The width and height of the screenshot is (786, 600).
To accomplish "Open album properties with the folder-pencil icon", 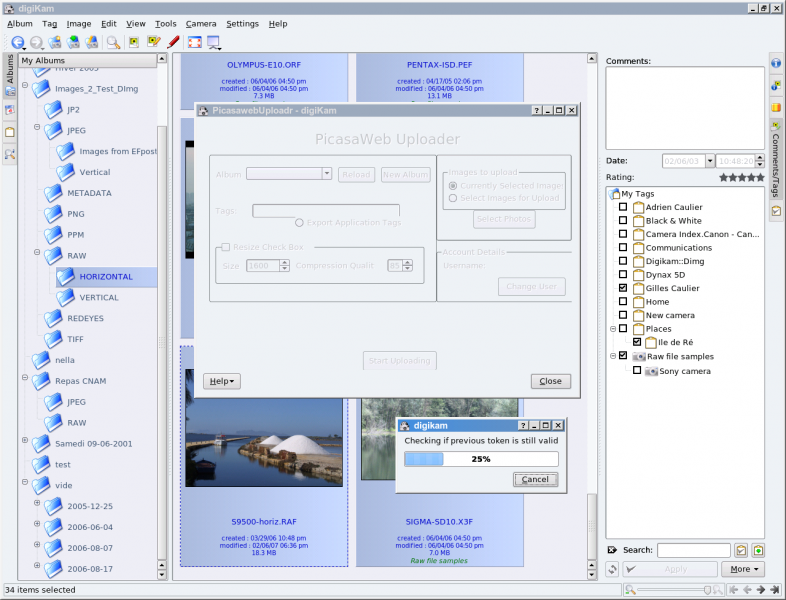I will pos(92,43).
